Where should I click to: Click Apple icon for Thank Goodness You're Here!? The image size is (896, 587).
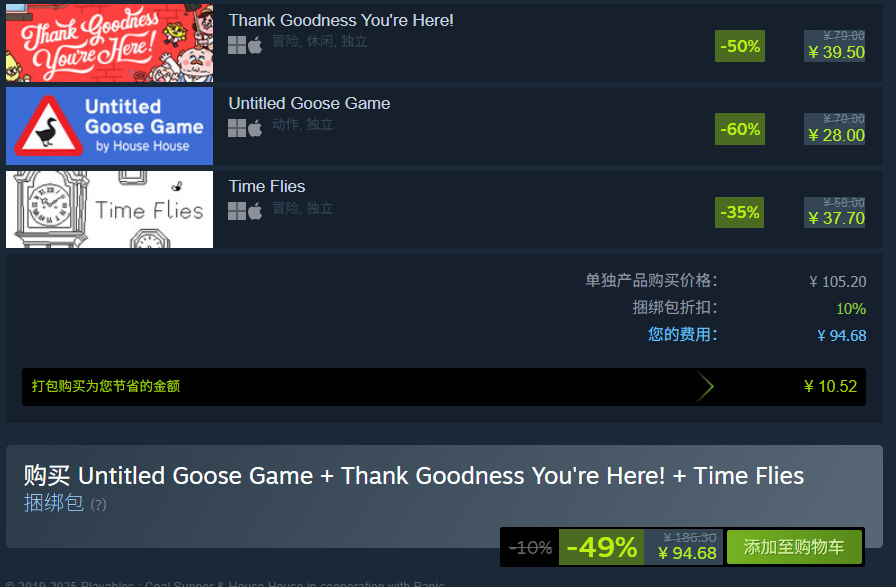pyautogui.click(x=255, y=45)
